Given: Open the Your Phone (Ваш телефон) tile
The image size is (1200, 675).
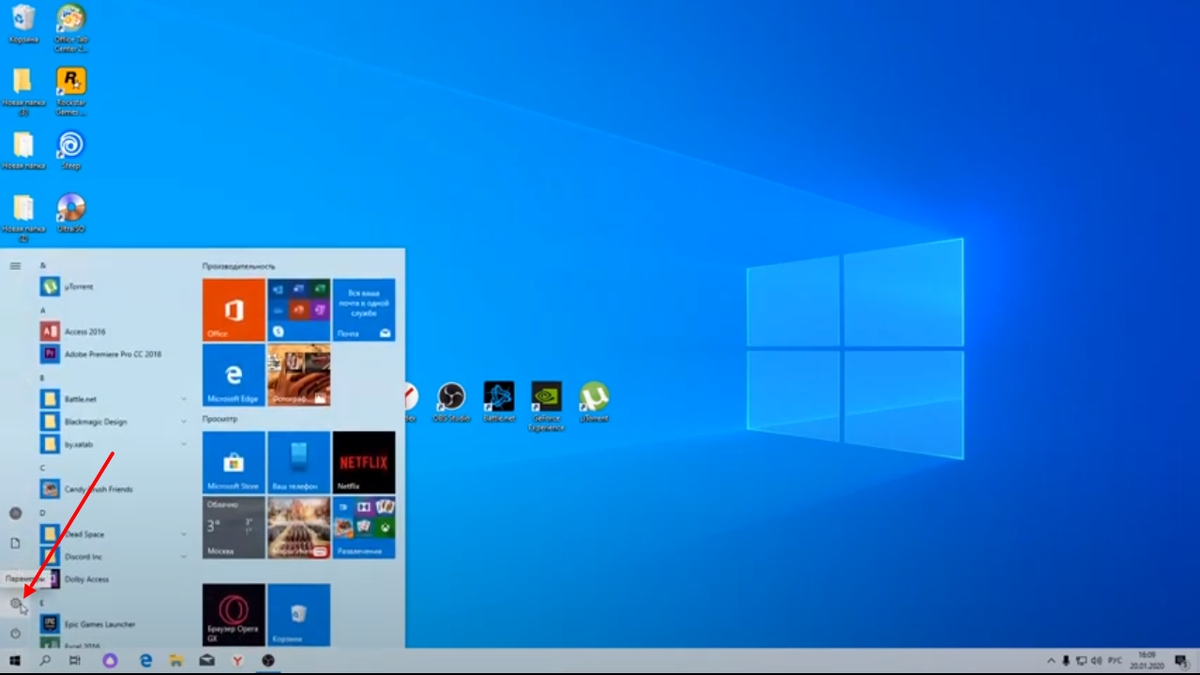Looking at the screenshot, I should pos(299,463).
